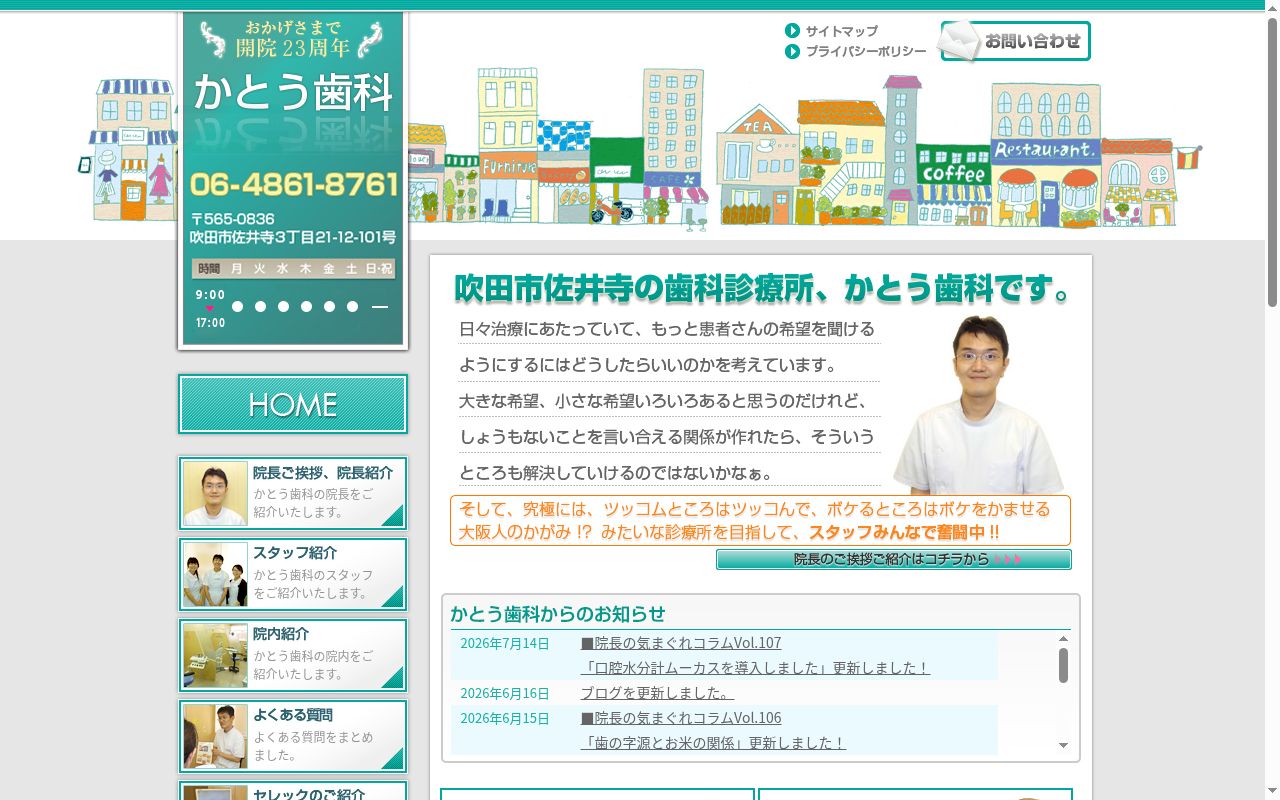Click the date 2026年6月16日
The width and height of the screenshot is (1280, 800).
pyautogui.click(x=505, y=693)
